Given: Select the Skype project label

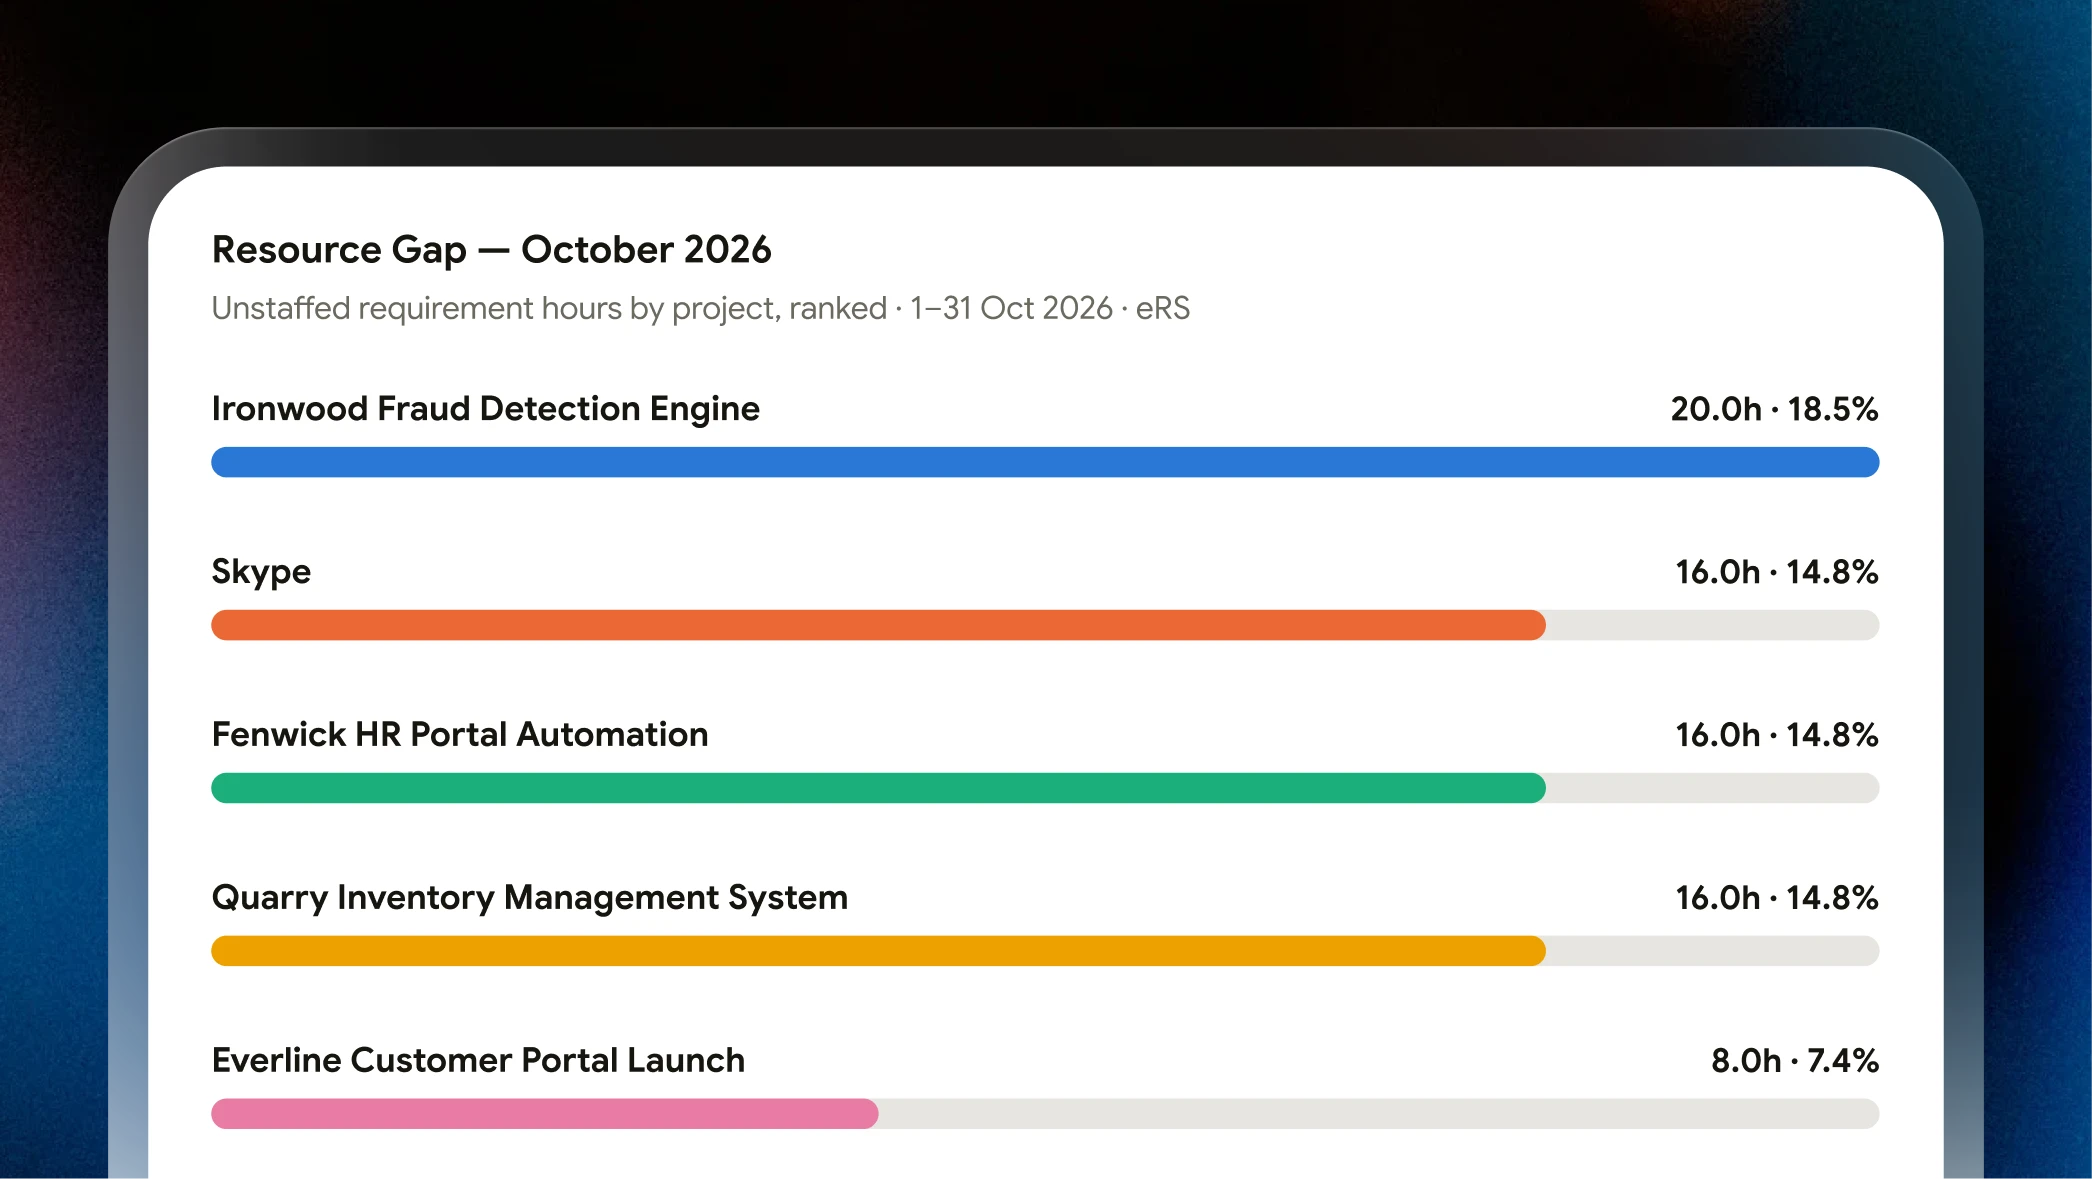Looking at the screenshot, I should coord(261,572).
